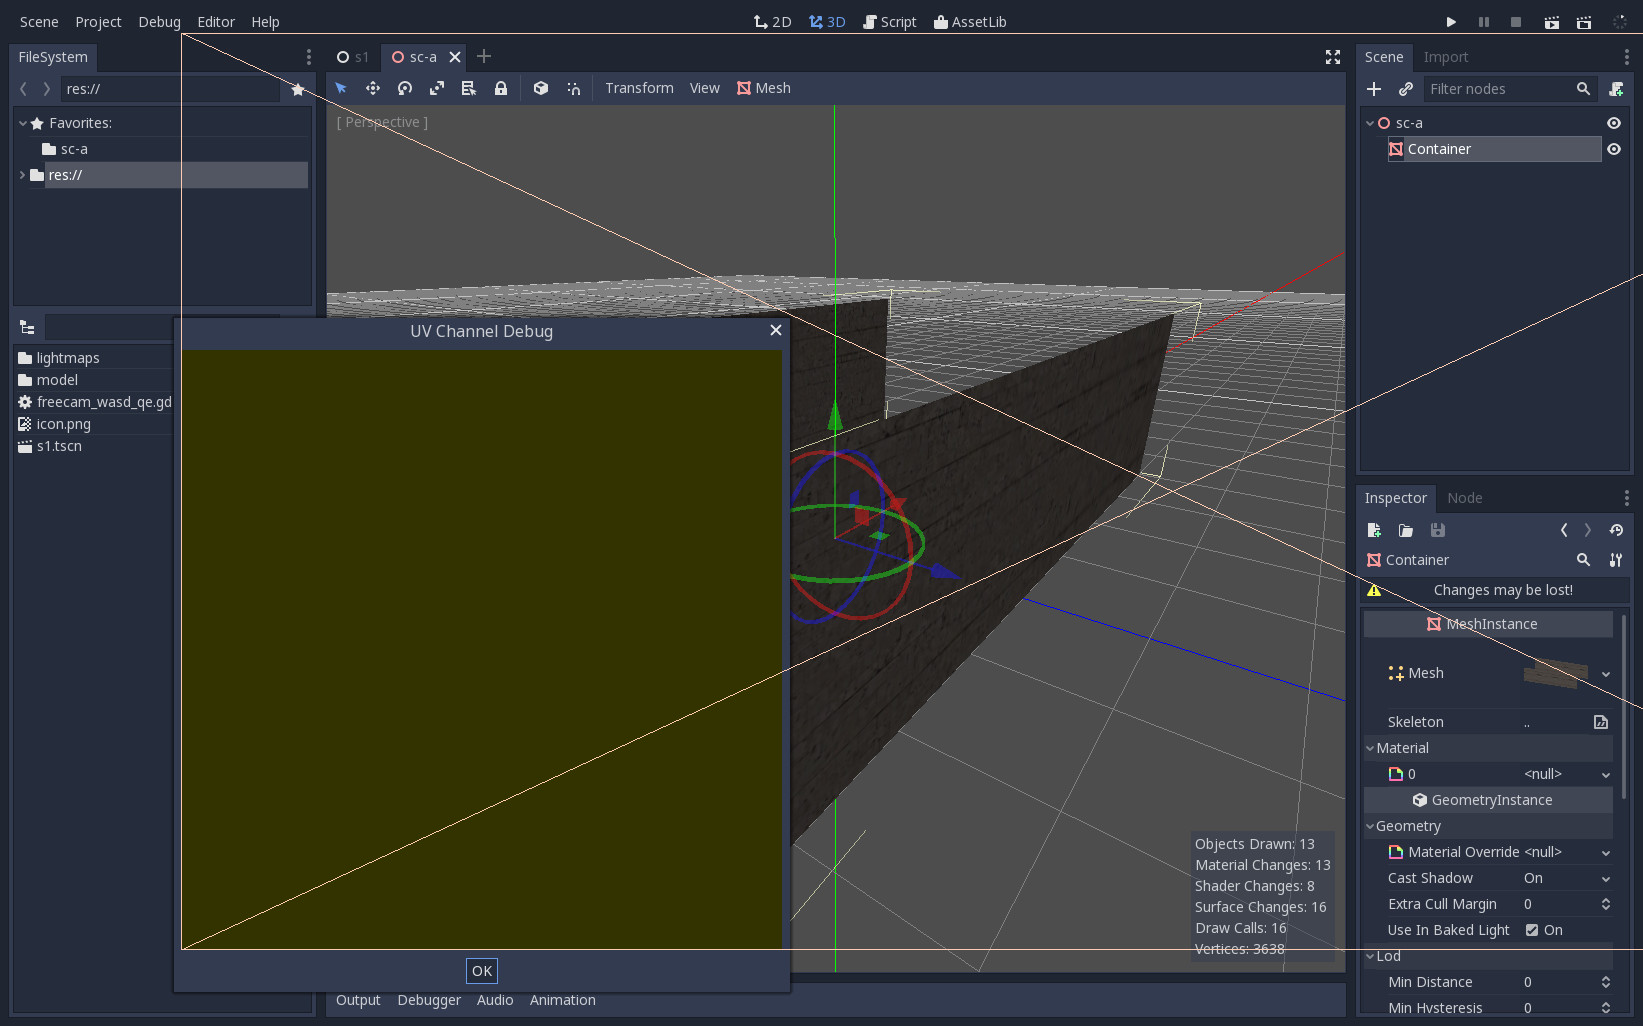Confirm UV Channel Debug dialog with OK
Viewport: 1643px width, 1026px height.
tap(482, 971)
